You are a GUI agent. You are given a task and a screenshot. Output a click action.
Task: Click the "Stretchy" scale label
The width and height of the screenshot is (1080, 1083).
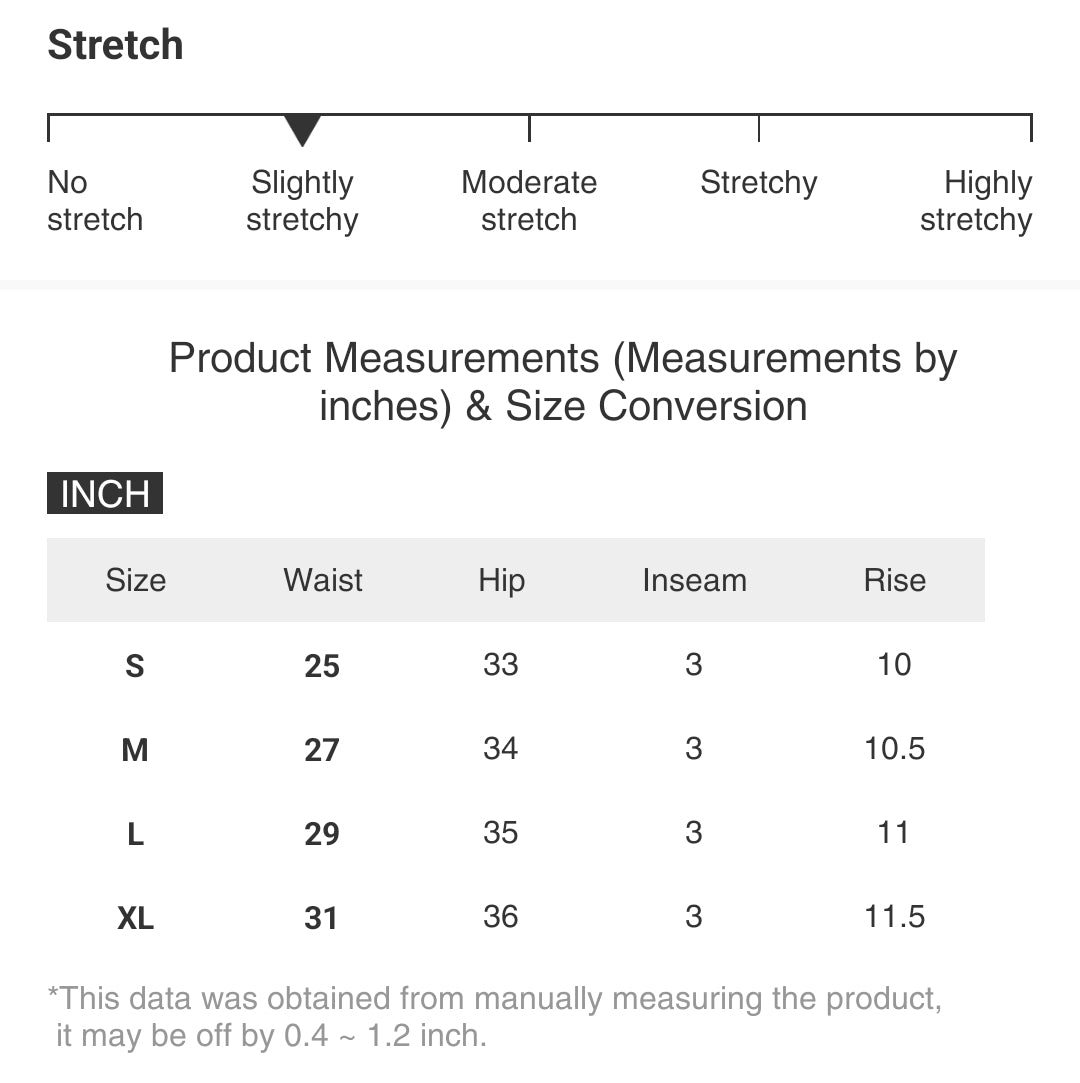pyautogui.click(x=758, y=183)
